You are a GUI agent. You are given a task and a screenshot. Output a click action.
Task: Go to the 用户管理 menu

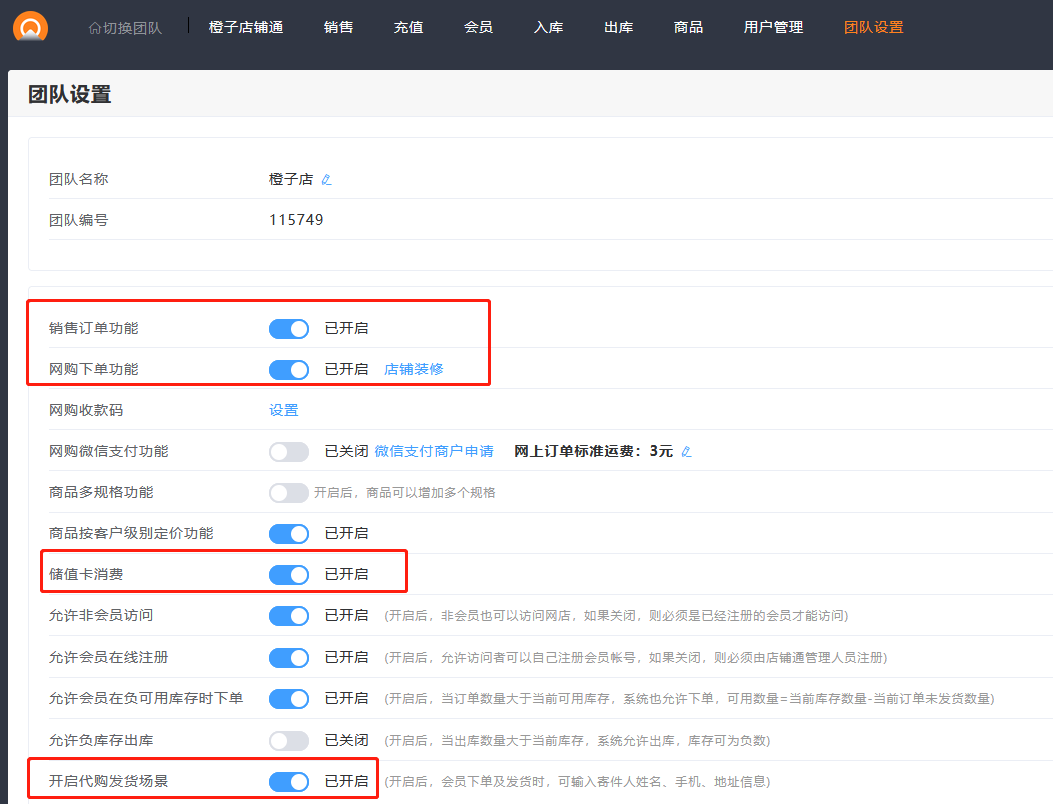773,28
